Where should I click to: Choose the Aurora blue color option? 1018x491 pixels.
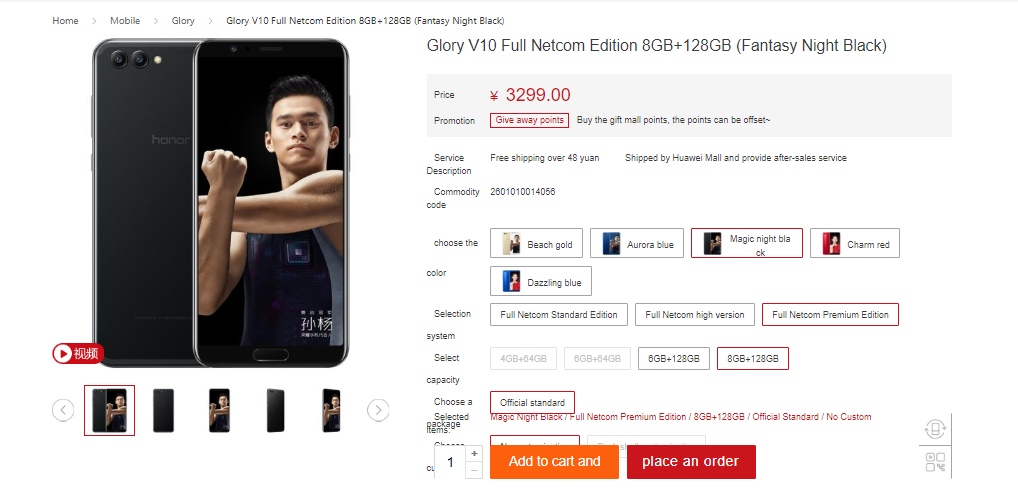[637, 243]
